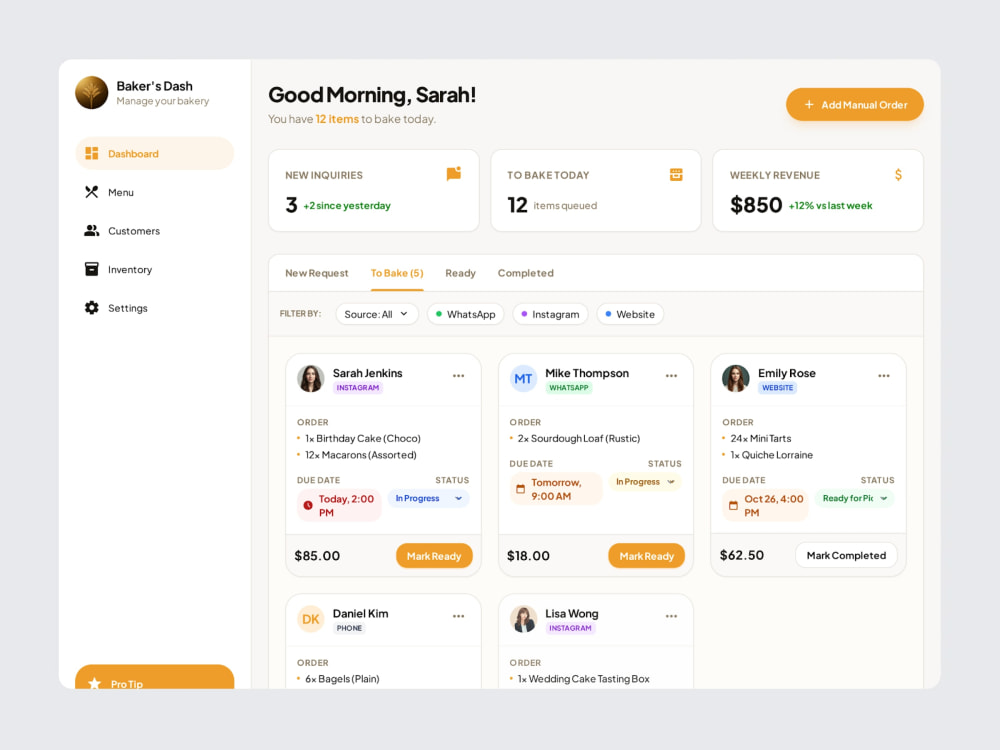This screenshot has height=750, width=1000.
Task: Click the Customers people icon
Action: (92, 231)
